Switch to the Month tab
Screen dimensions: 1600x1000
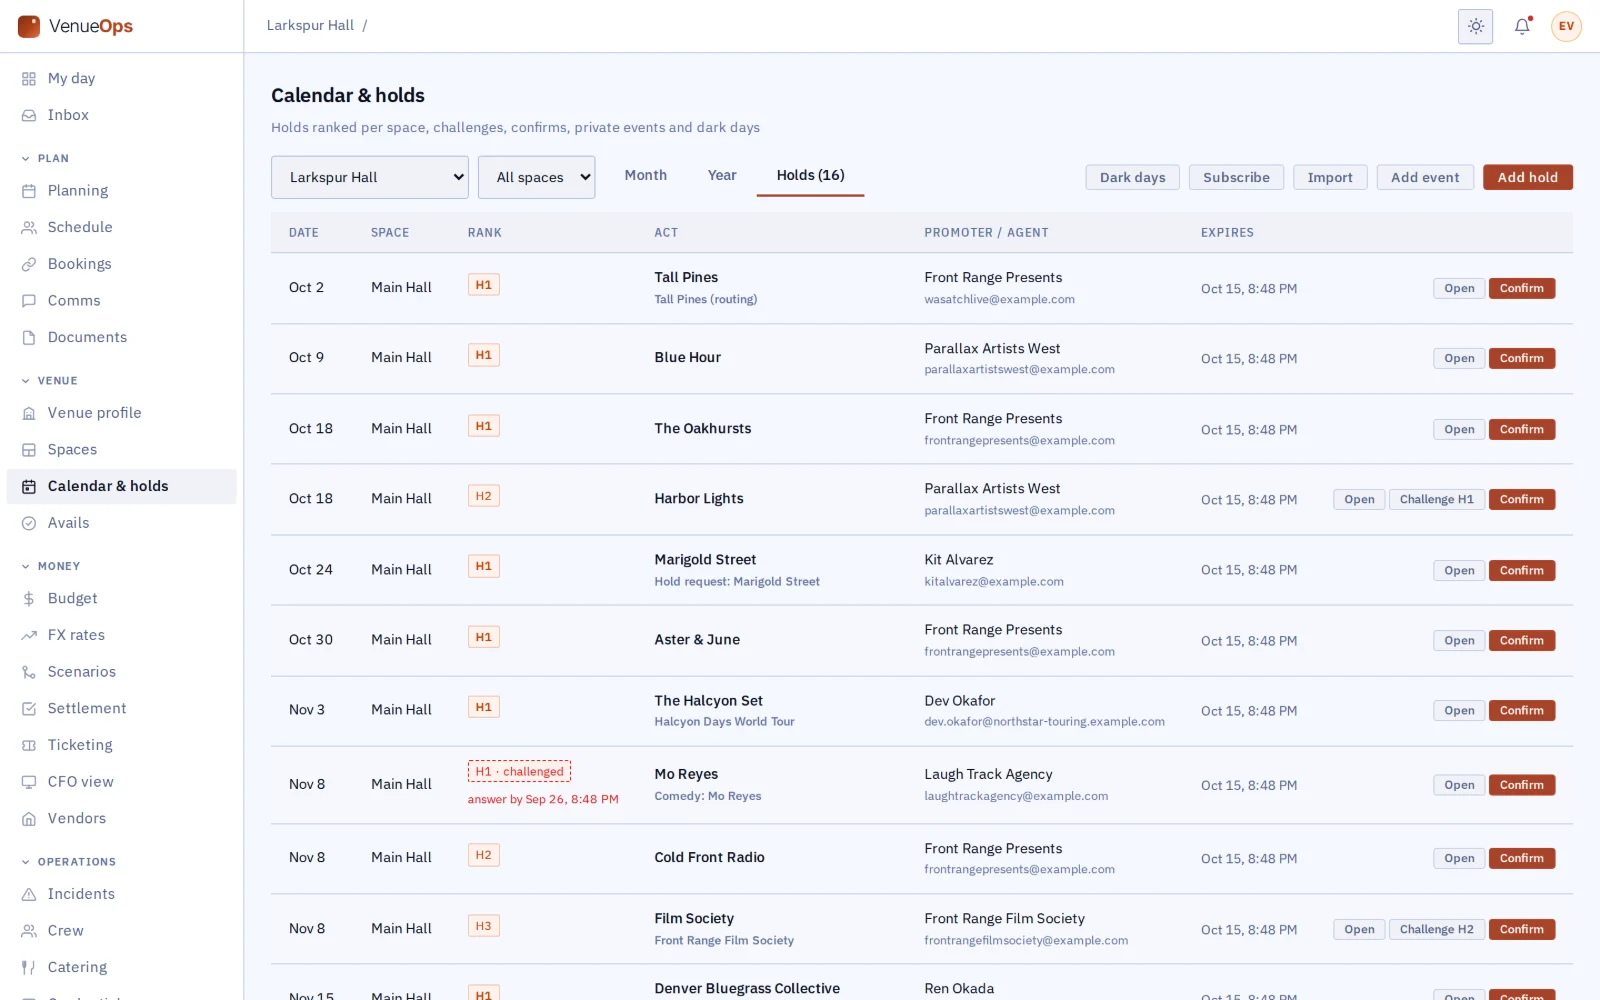pos(645,175)
